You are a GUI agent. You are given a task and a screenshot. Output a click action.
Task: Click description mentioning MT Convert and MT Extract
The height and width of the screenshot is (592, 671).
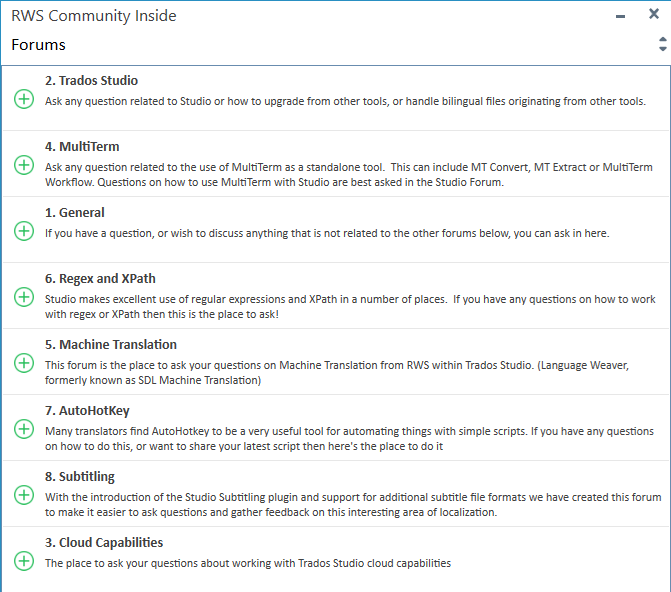point(349,175)
